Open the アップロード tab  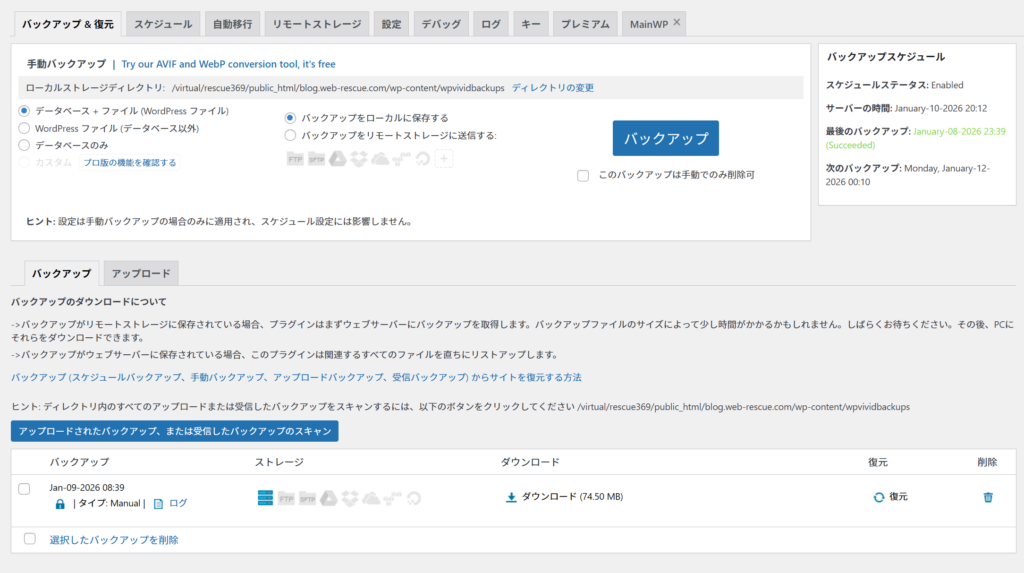140,273
